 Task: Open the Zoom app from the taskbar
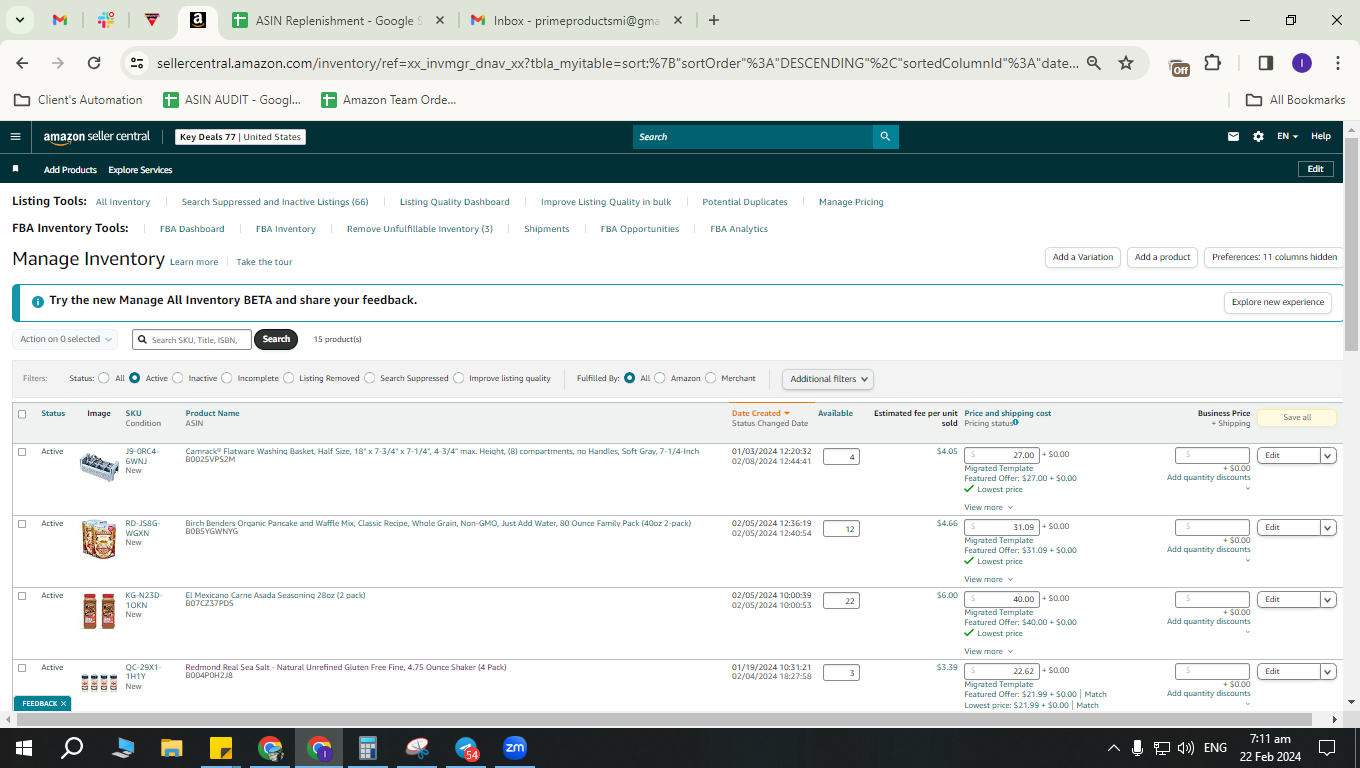pyautogui.click(x=515, y=748)
